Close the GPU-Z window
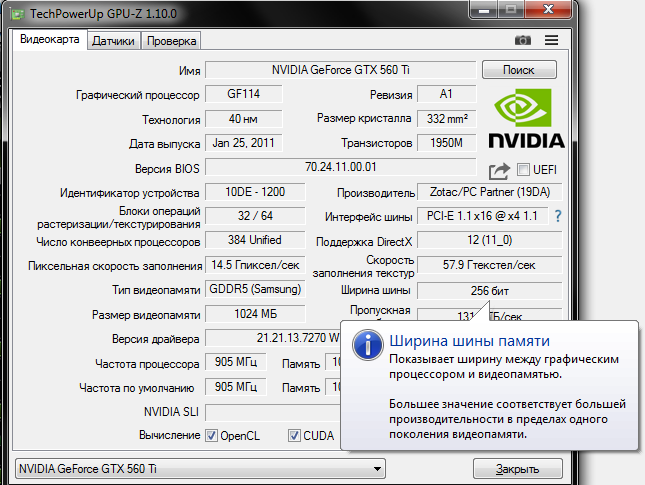Screen dimensions: 645x485 pos(548,9)
